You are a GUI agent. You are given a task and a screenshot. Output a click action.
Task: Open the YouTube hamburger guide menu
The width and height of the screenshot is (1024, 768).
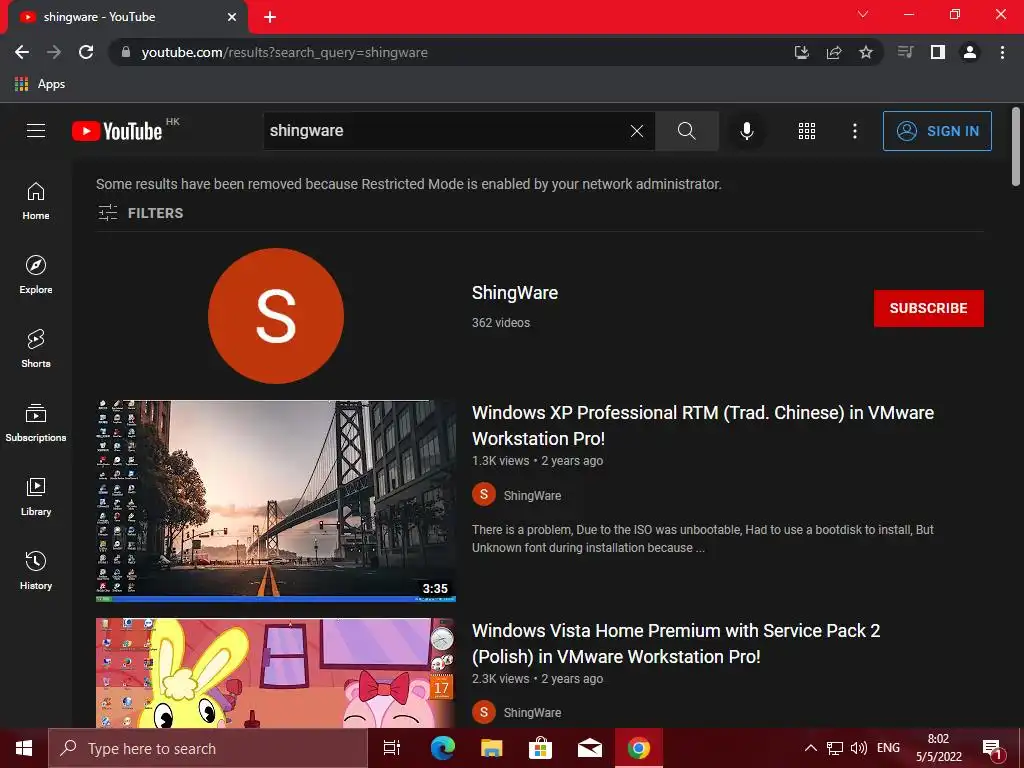pyautogui.click(x=36, y=131)
